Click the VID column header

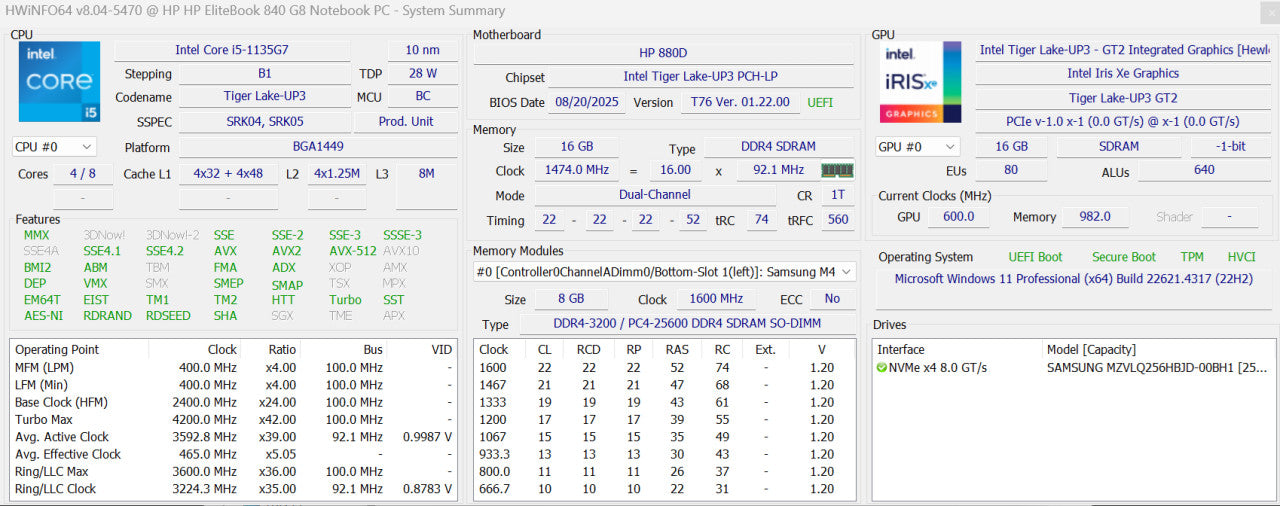[x=441, y=350]
